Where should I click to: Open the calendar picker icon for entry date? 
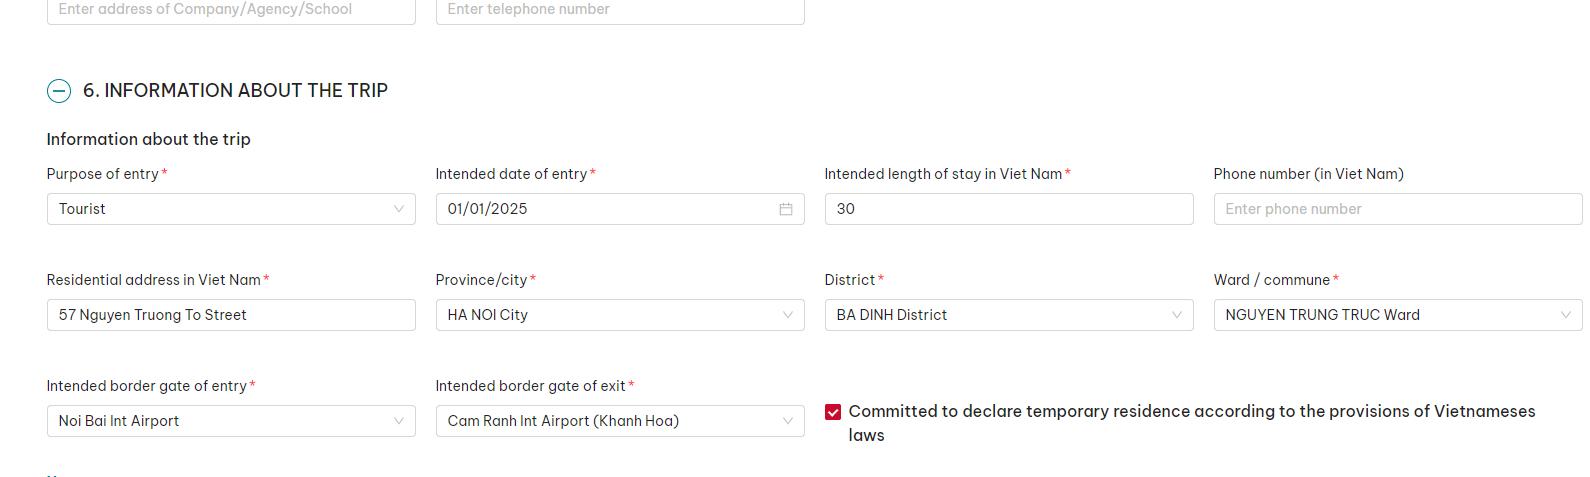click(x=786, y=209)
